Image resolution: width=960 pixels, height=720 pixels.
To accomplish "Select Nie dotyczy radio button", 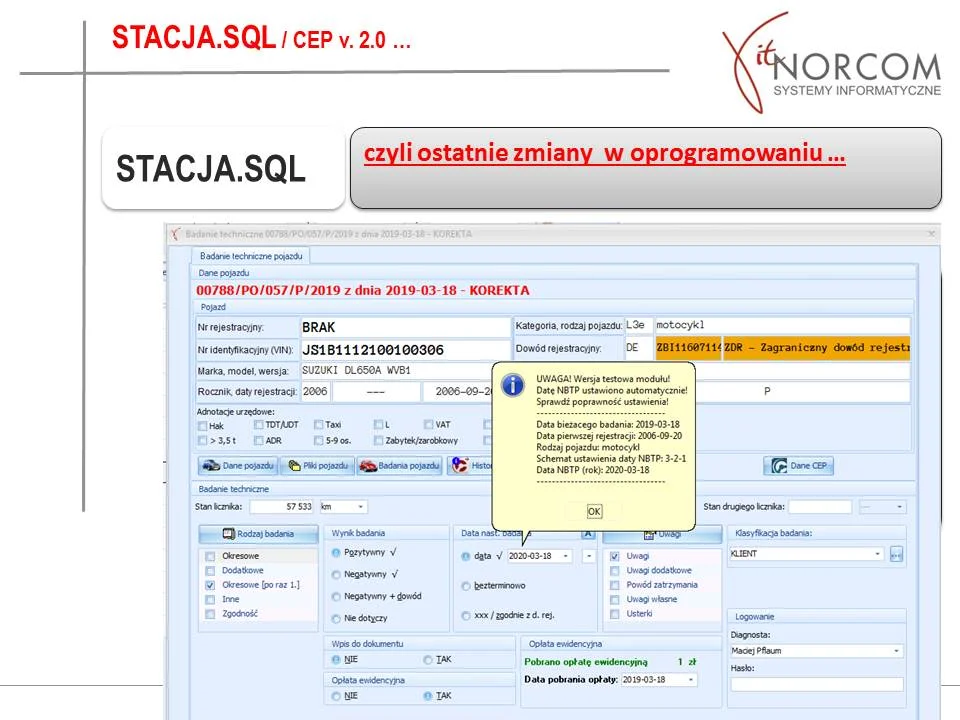I will 336,619.
